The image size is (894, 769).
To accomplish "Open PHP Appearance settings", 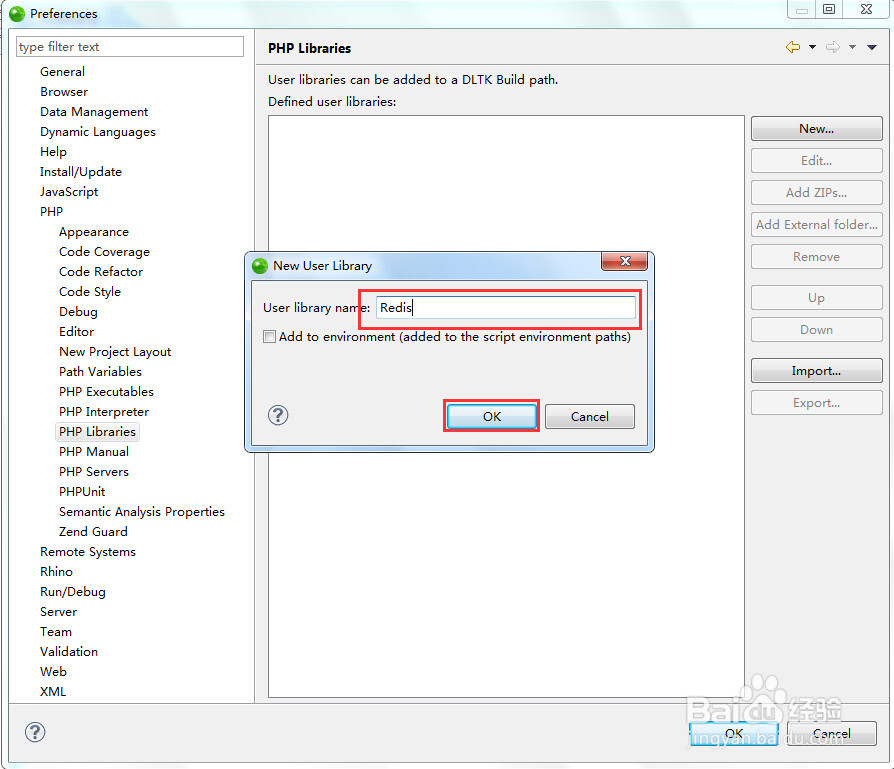I will click(94, 232).
